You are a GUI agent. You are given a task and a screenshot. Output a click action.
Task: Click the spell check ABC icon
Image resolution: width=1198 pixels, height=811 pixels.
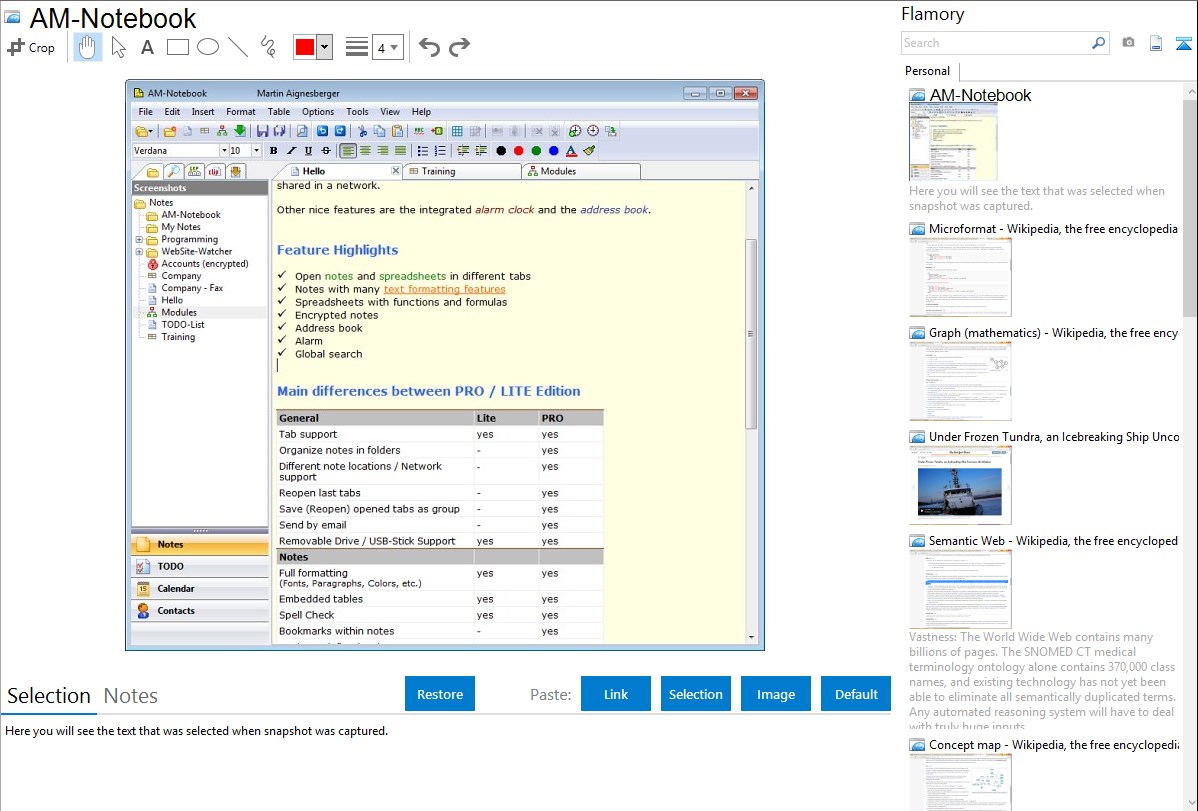click(419, 131)
